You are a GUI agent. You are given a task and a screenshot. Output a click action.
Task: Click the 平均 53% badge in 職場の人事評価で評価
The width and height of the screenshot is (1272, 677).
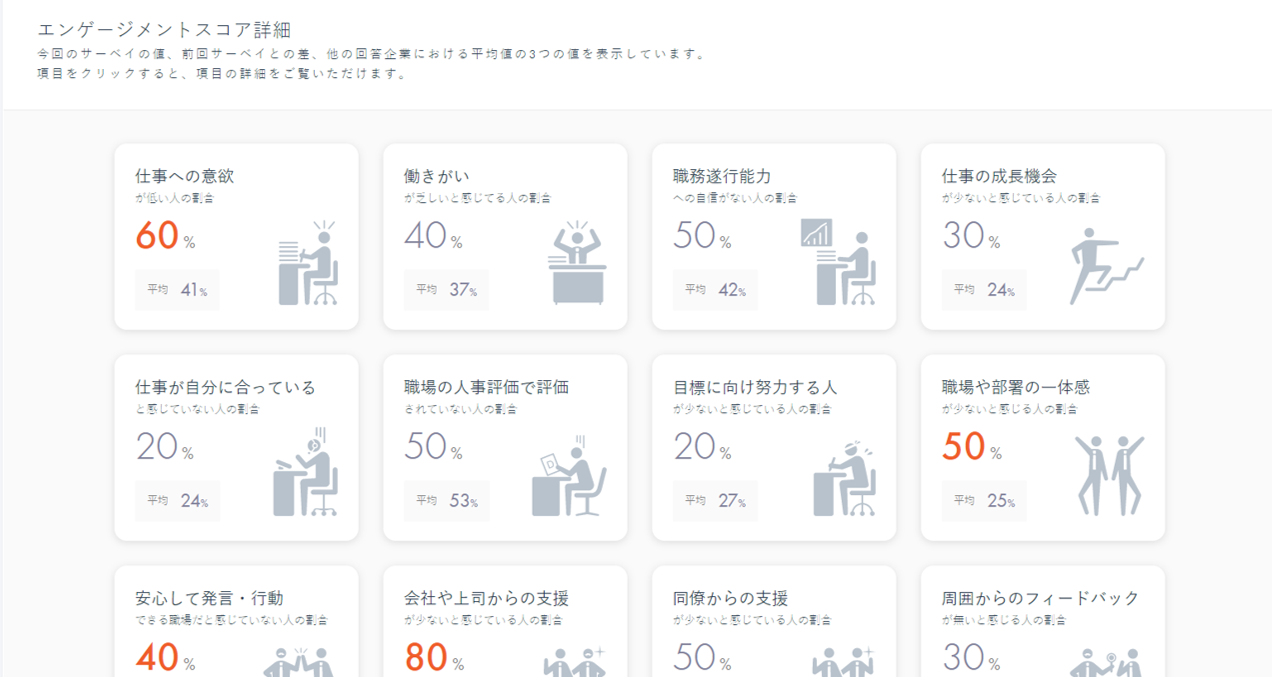click(446, 501)
